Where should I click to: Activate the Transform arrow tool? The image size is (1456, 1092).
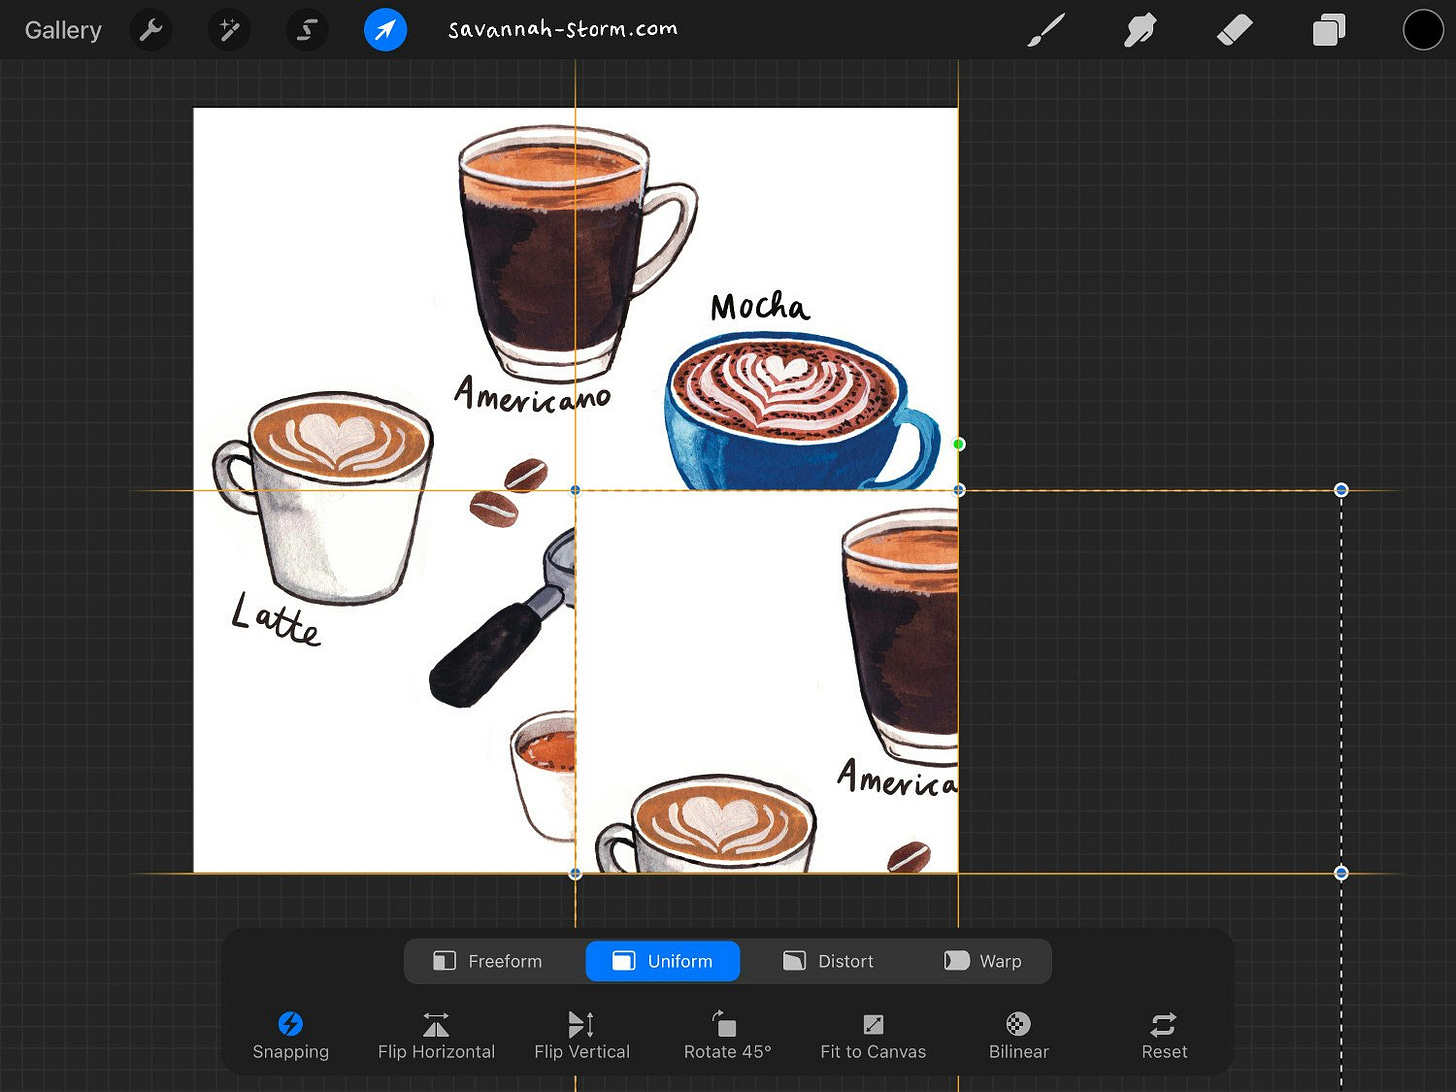385,30
